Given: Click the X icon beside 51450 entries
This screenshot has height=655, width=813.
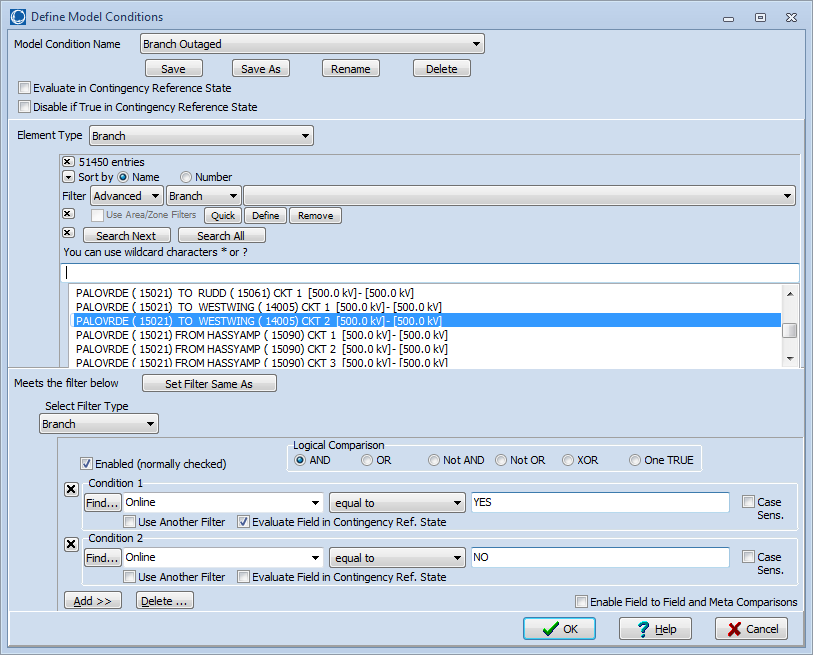Looking at the screenshot, I should pyautogui.click(x=68, y=162).
